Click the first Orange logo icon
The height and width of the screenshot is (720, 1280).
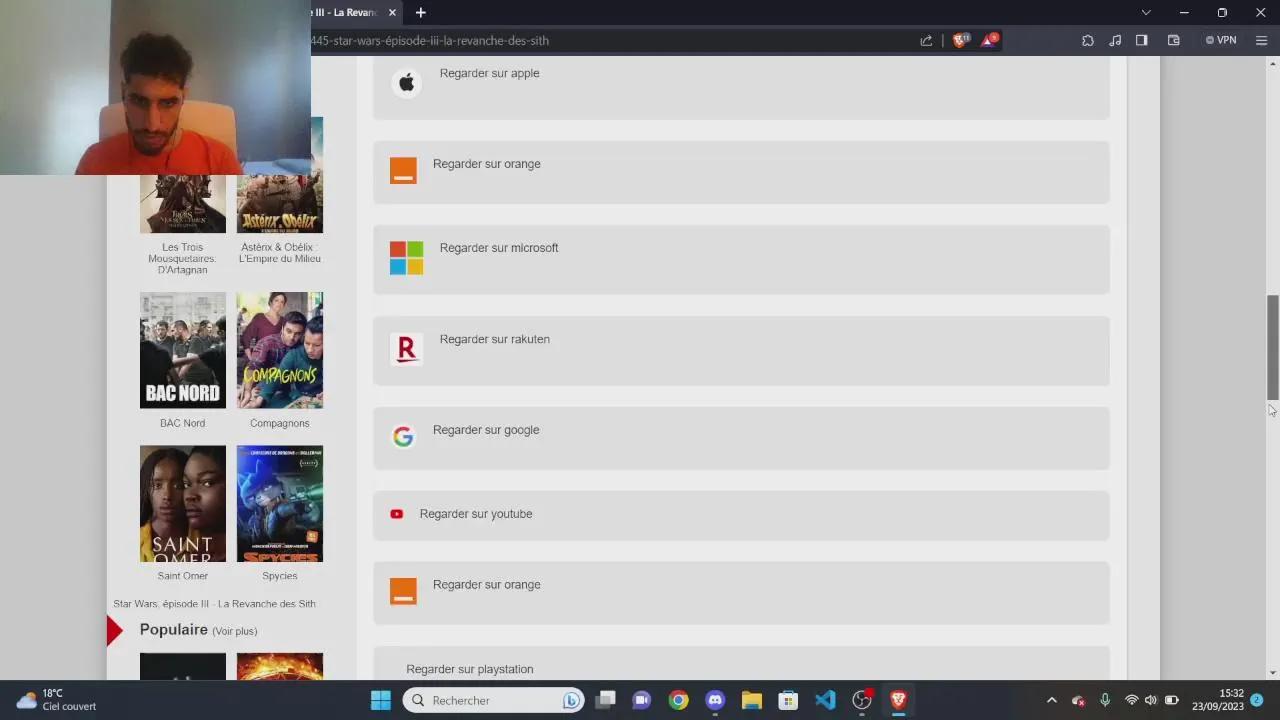point(403,170)
